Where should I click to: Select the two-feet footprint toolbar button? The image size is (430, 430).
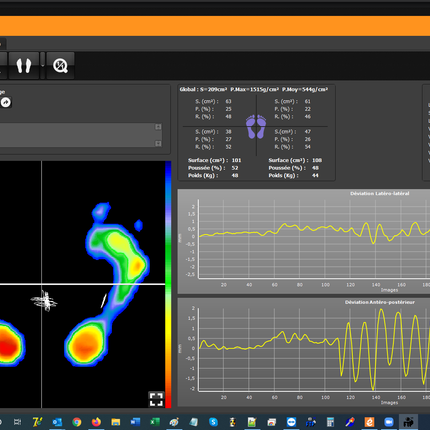(24, 65)
